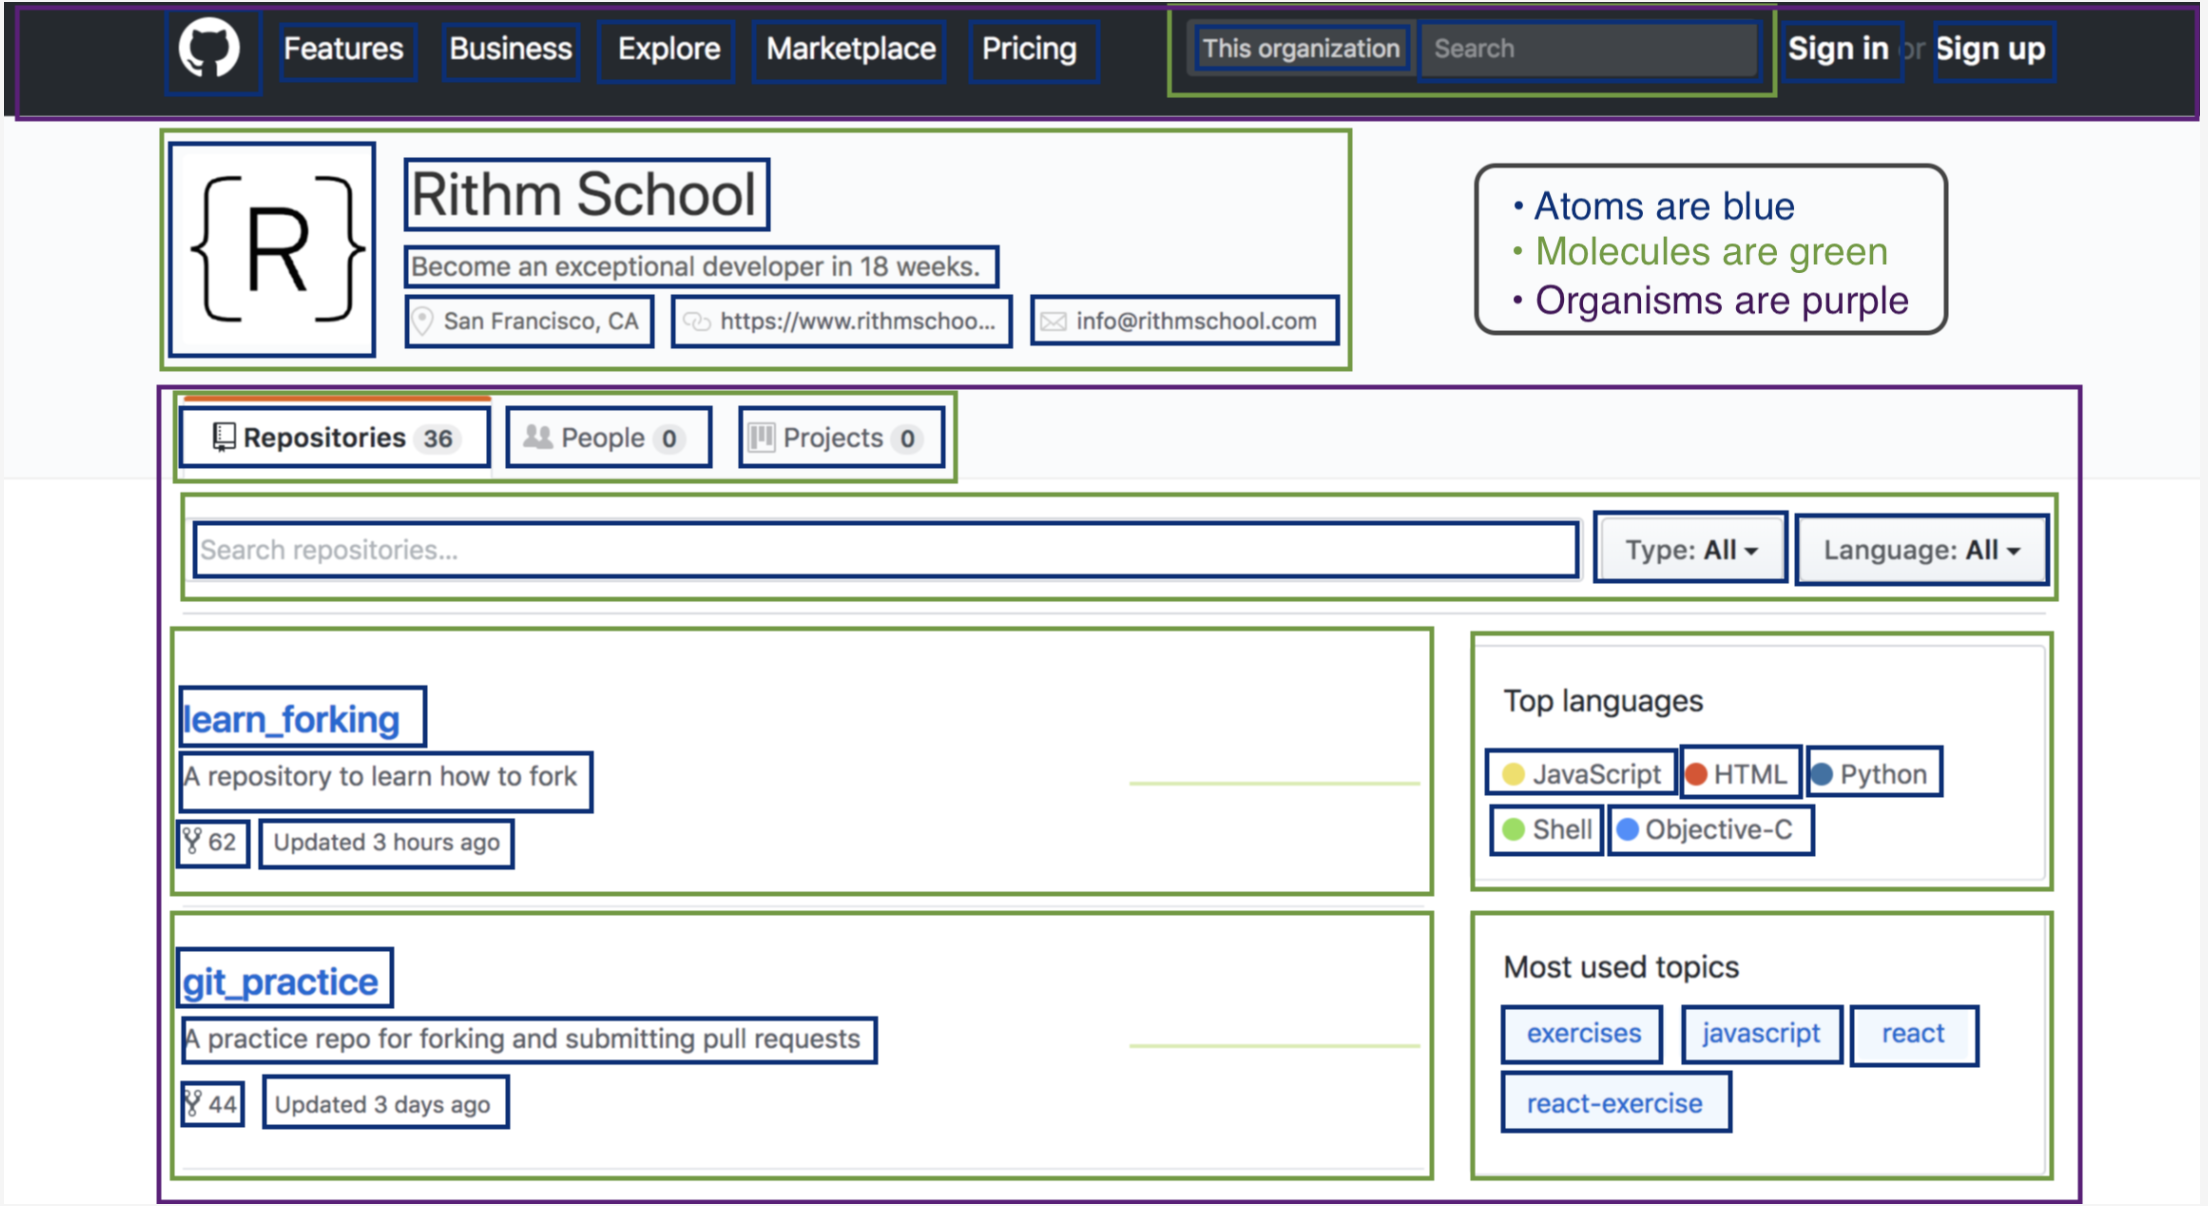Click the Rithm School organization name

pos(585,194)
